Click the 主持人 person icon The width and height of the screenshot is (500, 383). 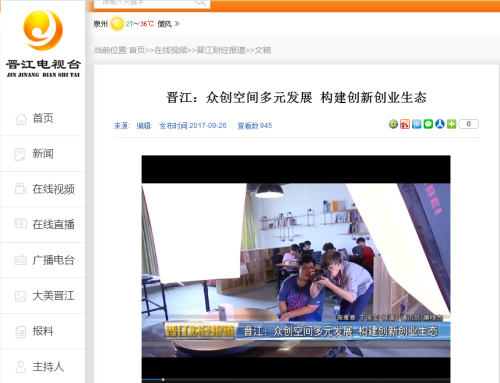pos(21,367)
